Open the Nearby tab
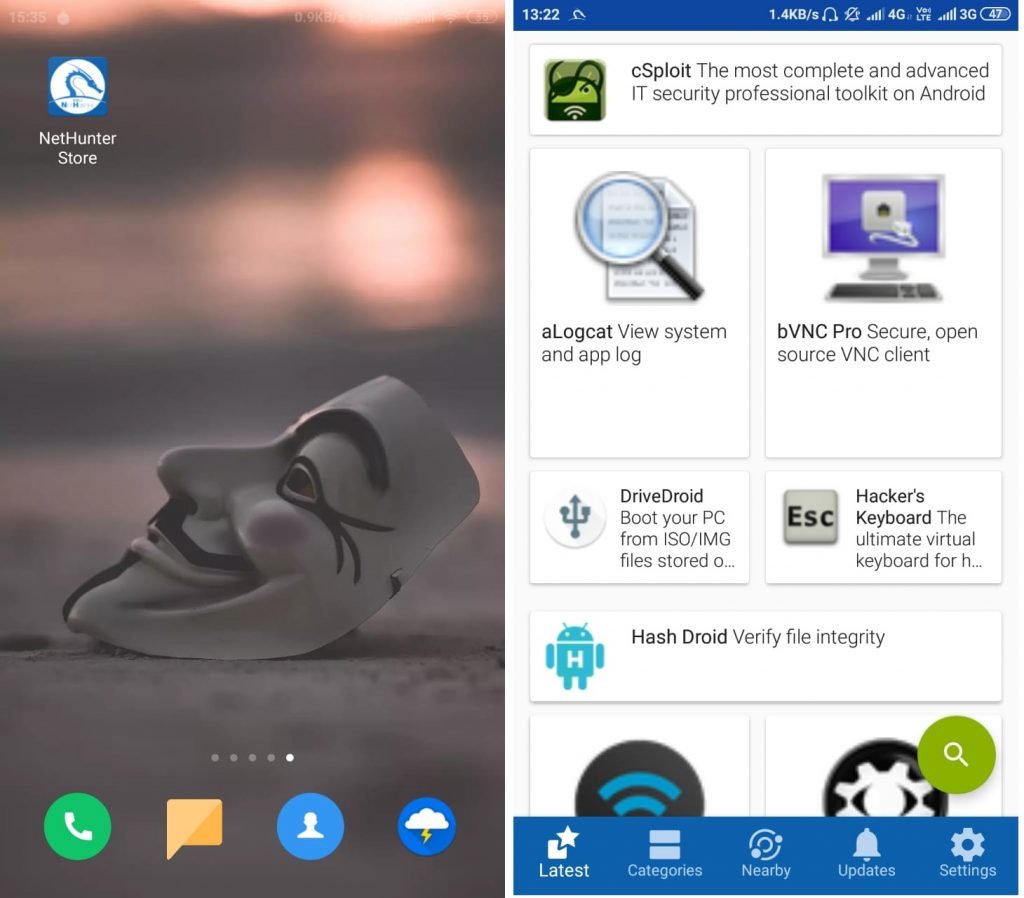This screenshot has width=1024, height=898. tap(765, 853)
